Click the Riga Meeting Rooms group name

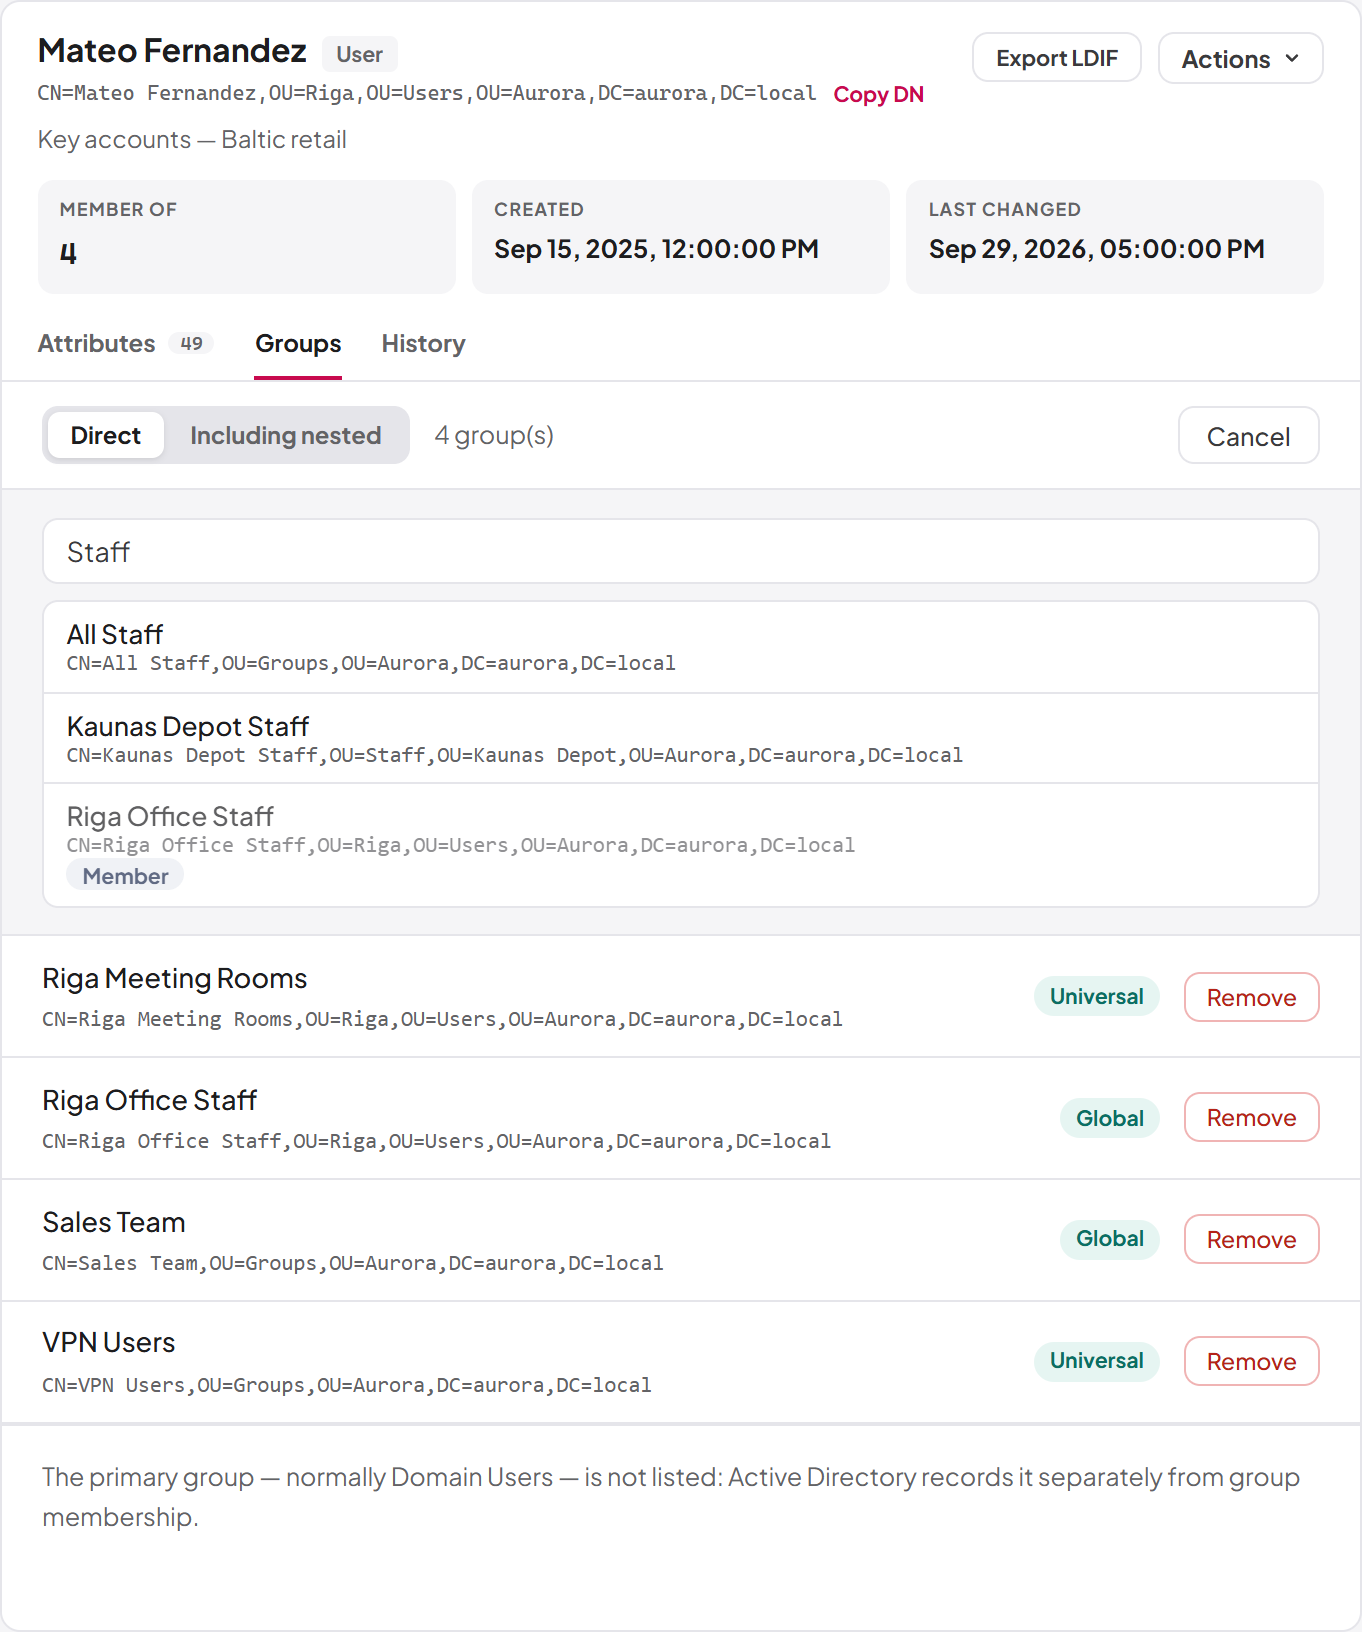click(x=175, y=978)
